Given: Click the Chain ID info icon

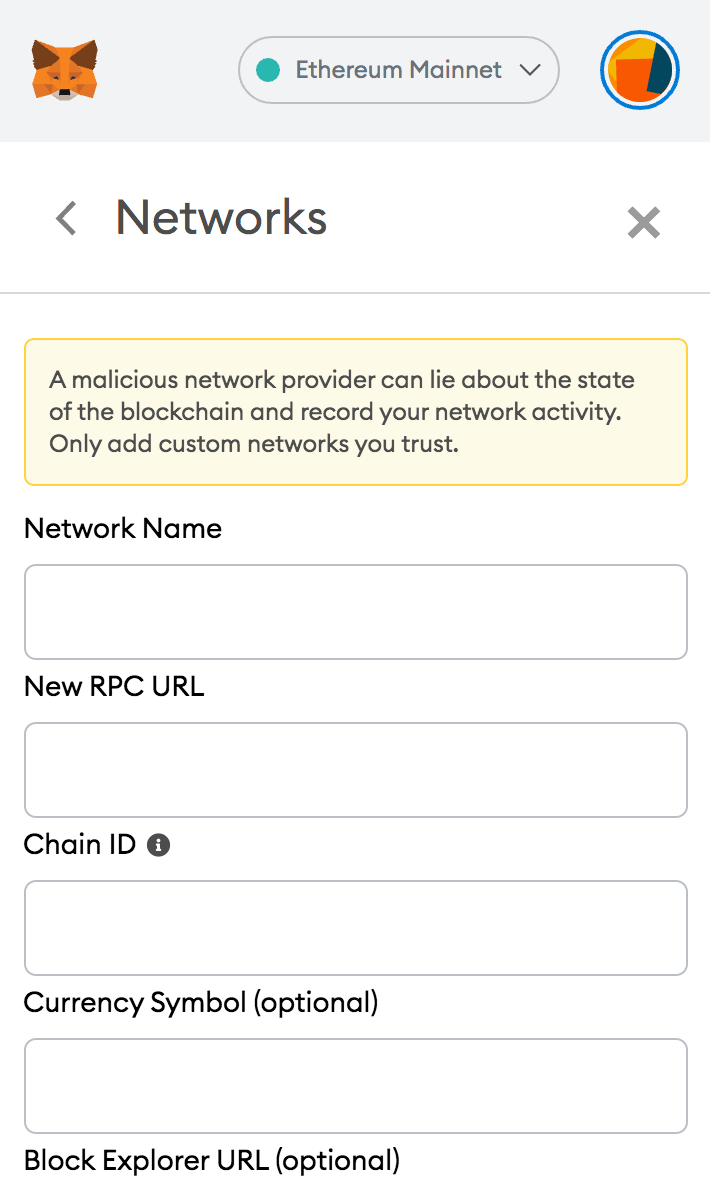Looking at the screenshot, I should [158, 845].
